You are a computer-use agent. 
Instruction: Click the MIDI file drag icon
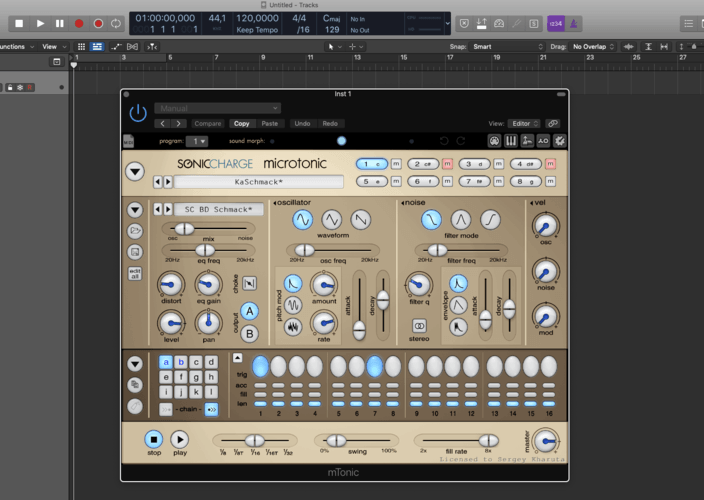(x=128, y=141)
